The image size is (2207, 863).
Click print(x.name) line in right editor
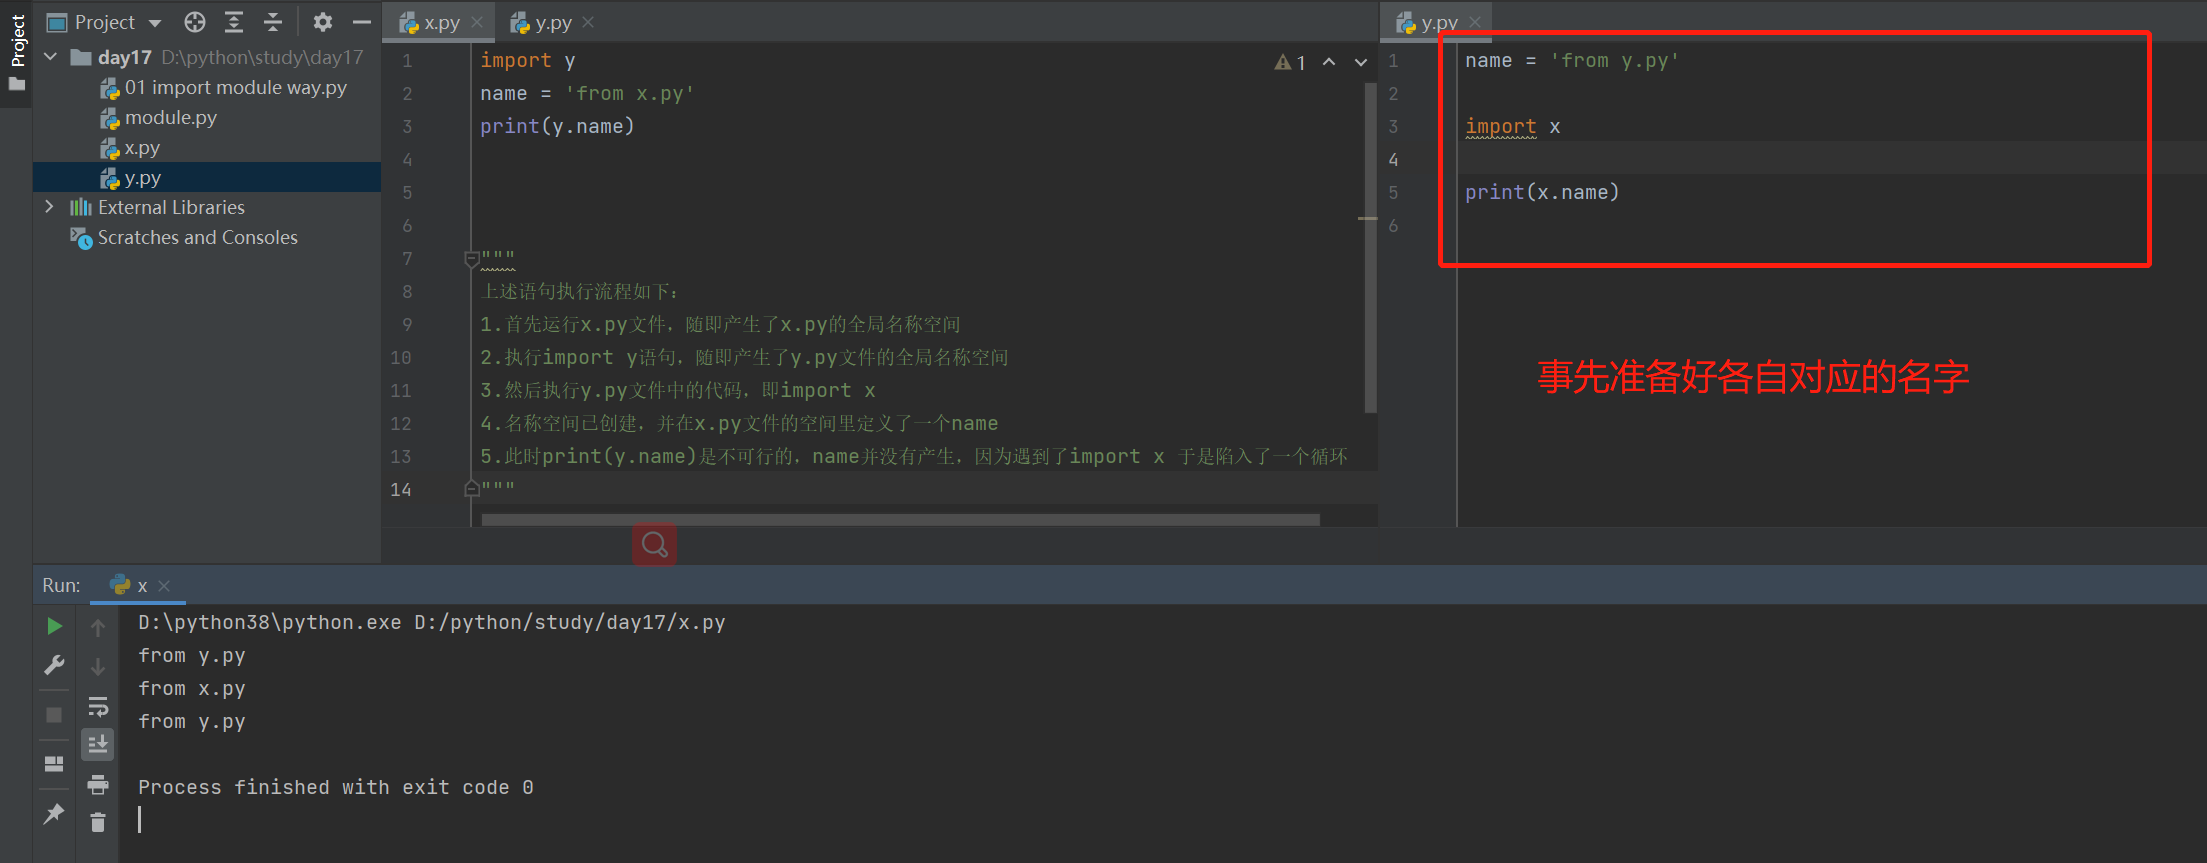(1542, 193)
